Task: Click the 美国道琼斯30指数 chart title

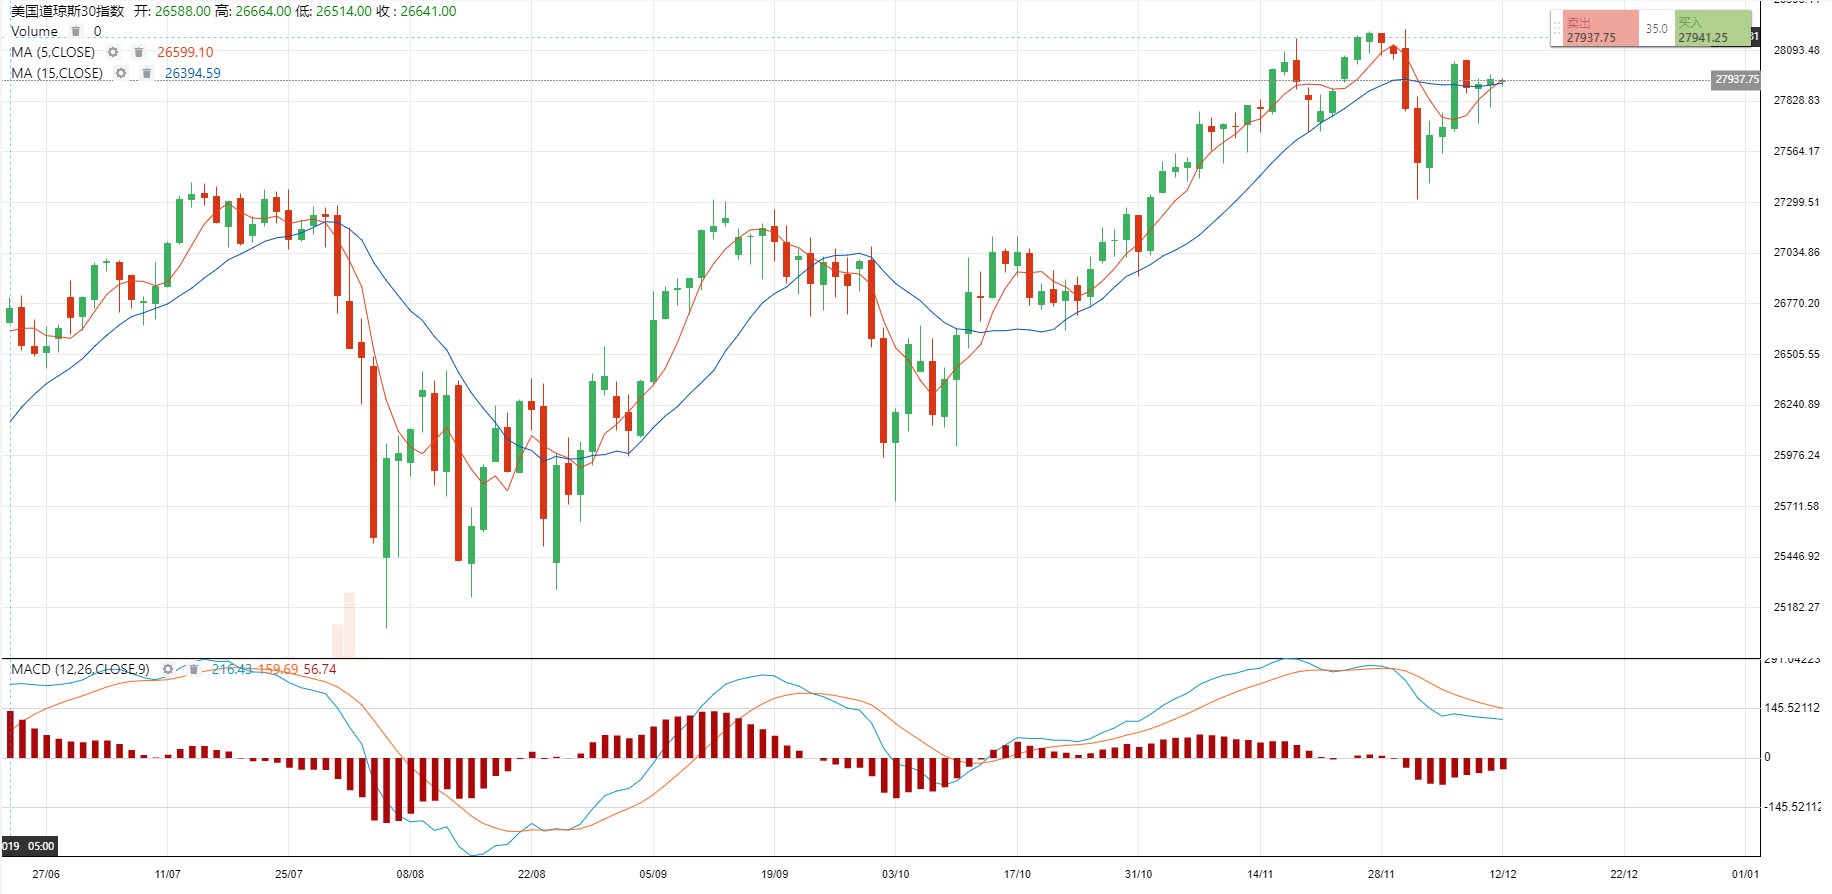Action: pyautogui.click(x=67, y=11)
